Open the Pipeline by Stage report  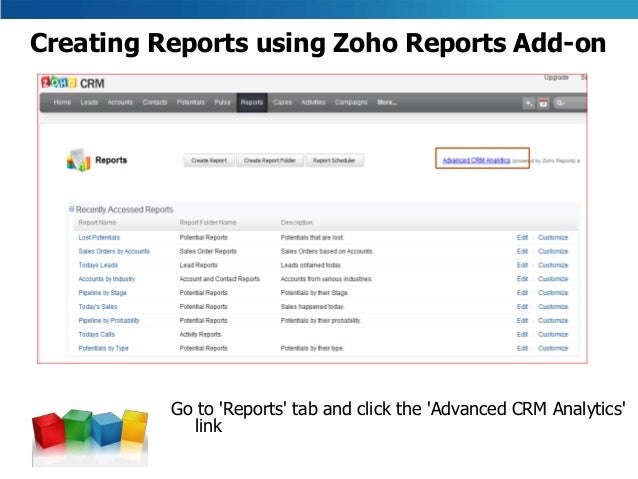[x=103, y=293]
